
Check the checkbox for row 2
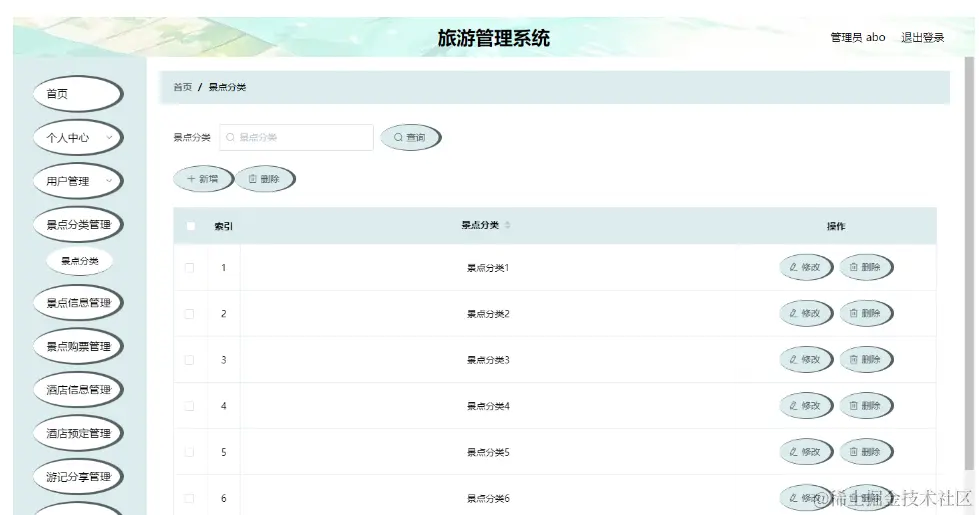[x=189, y=314]
